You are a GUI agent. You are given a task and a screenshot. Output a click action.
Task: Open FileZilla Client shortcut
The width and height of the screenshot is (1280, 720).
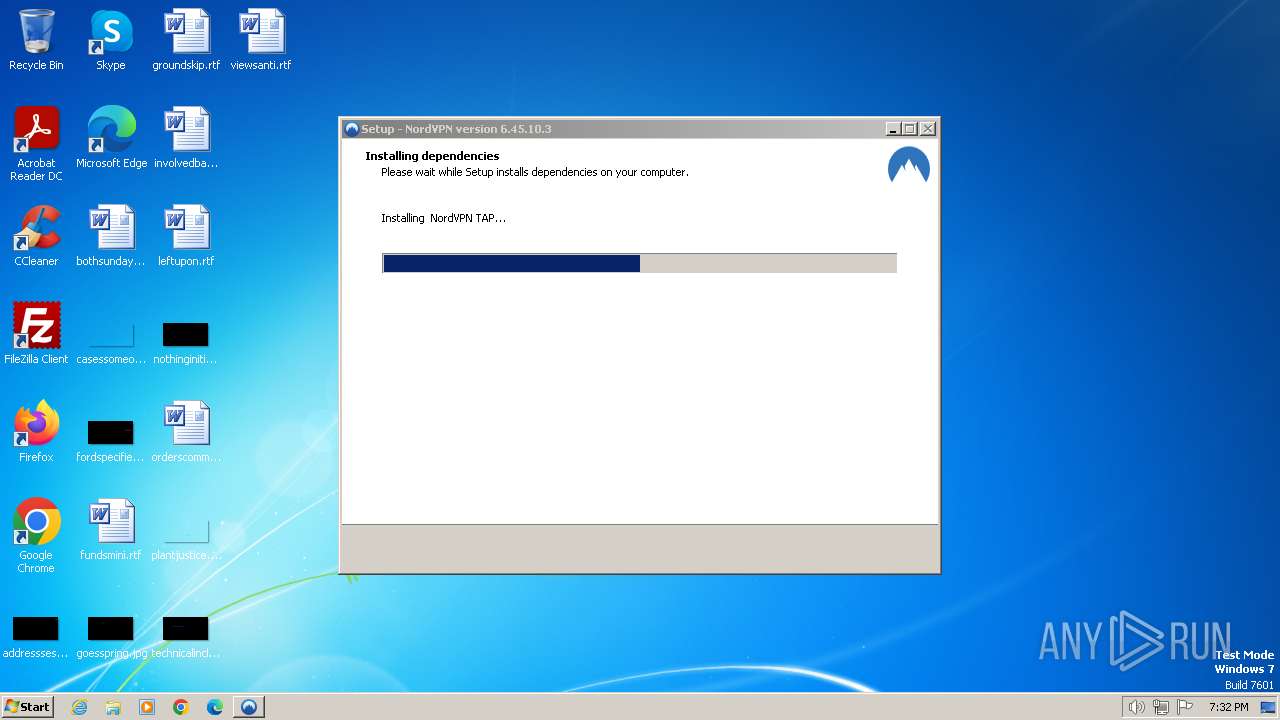point(36,333)
